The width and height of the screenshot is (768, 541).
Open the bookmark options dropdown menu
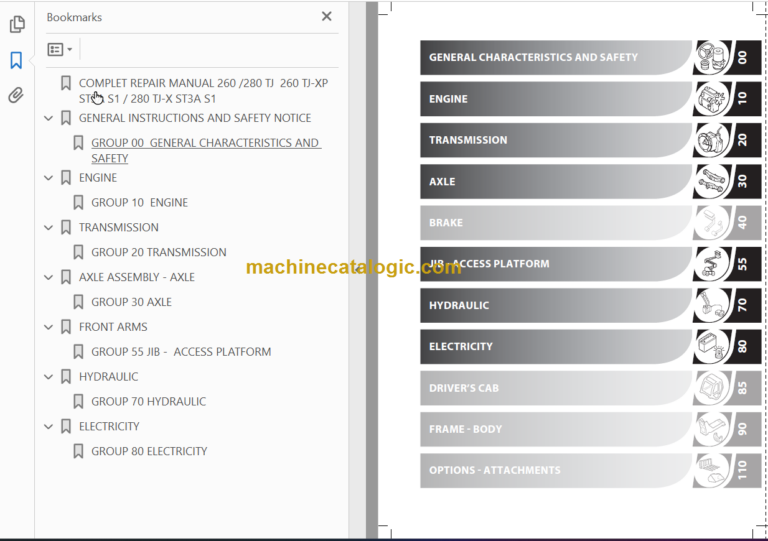coord(60,49)
